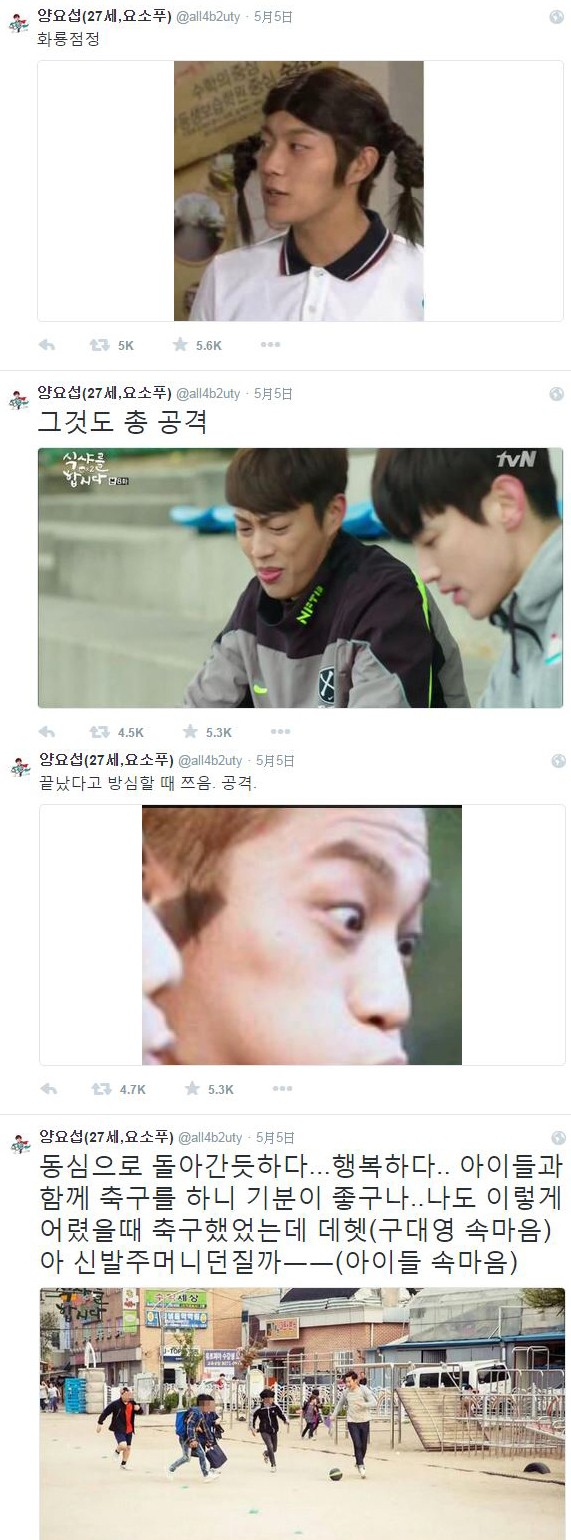This screenshot has height=1540, width=571.
Task: Click globe icon on first tweet
Action: point(558,18)
